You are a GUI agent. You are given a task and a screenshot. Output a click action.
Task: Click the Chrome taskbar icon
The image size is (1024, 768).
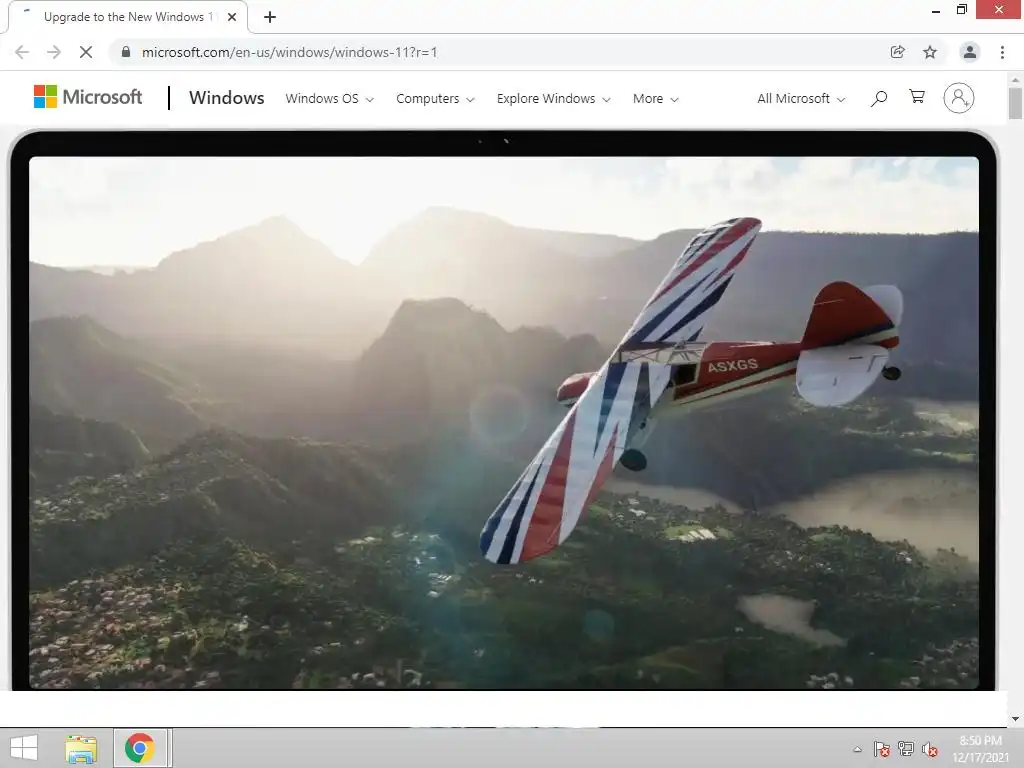[x=140, y=748]
